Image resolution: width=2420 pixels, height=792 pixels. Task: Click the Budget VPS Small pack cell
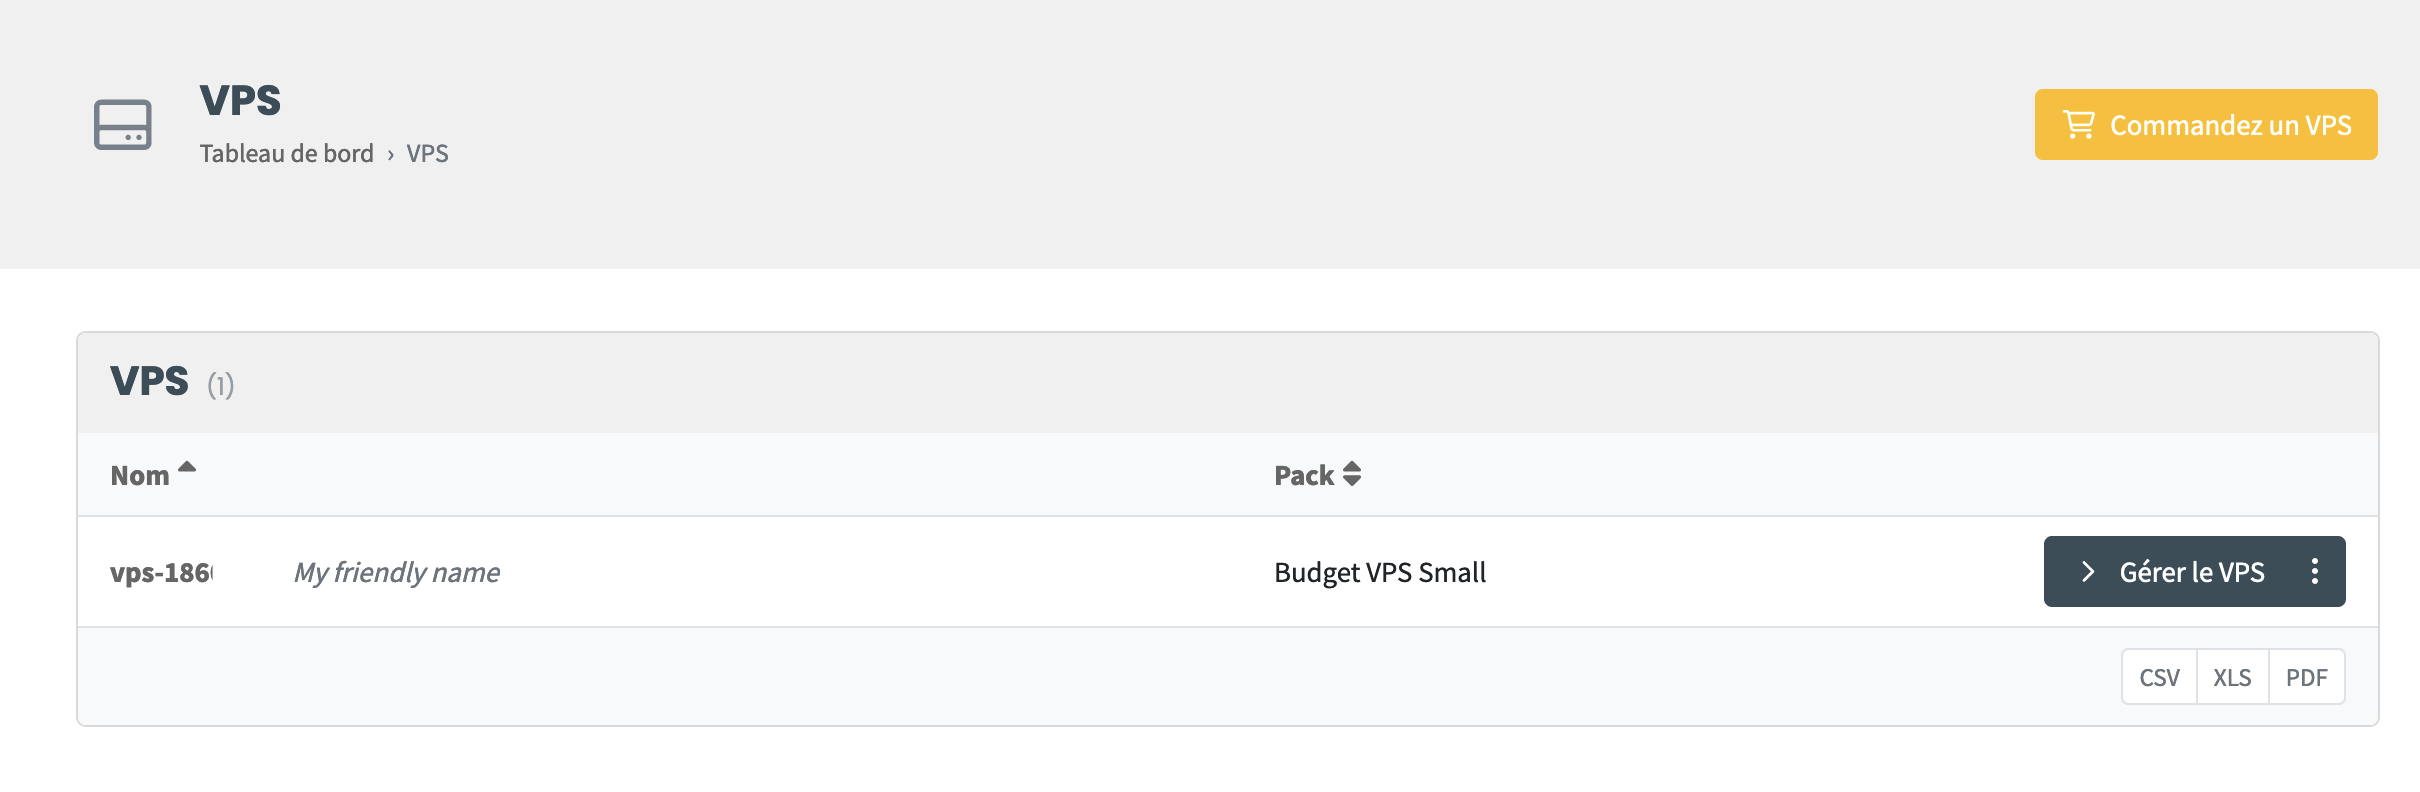click(x=1380, y=573)
